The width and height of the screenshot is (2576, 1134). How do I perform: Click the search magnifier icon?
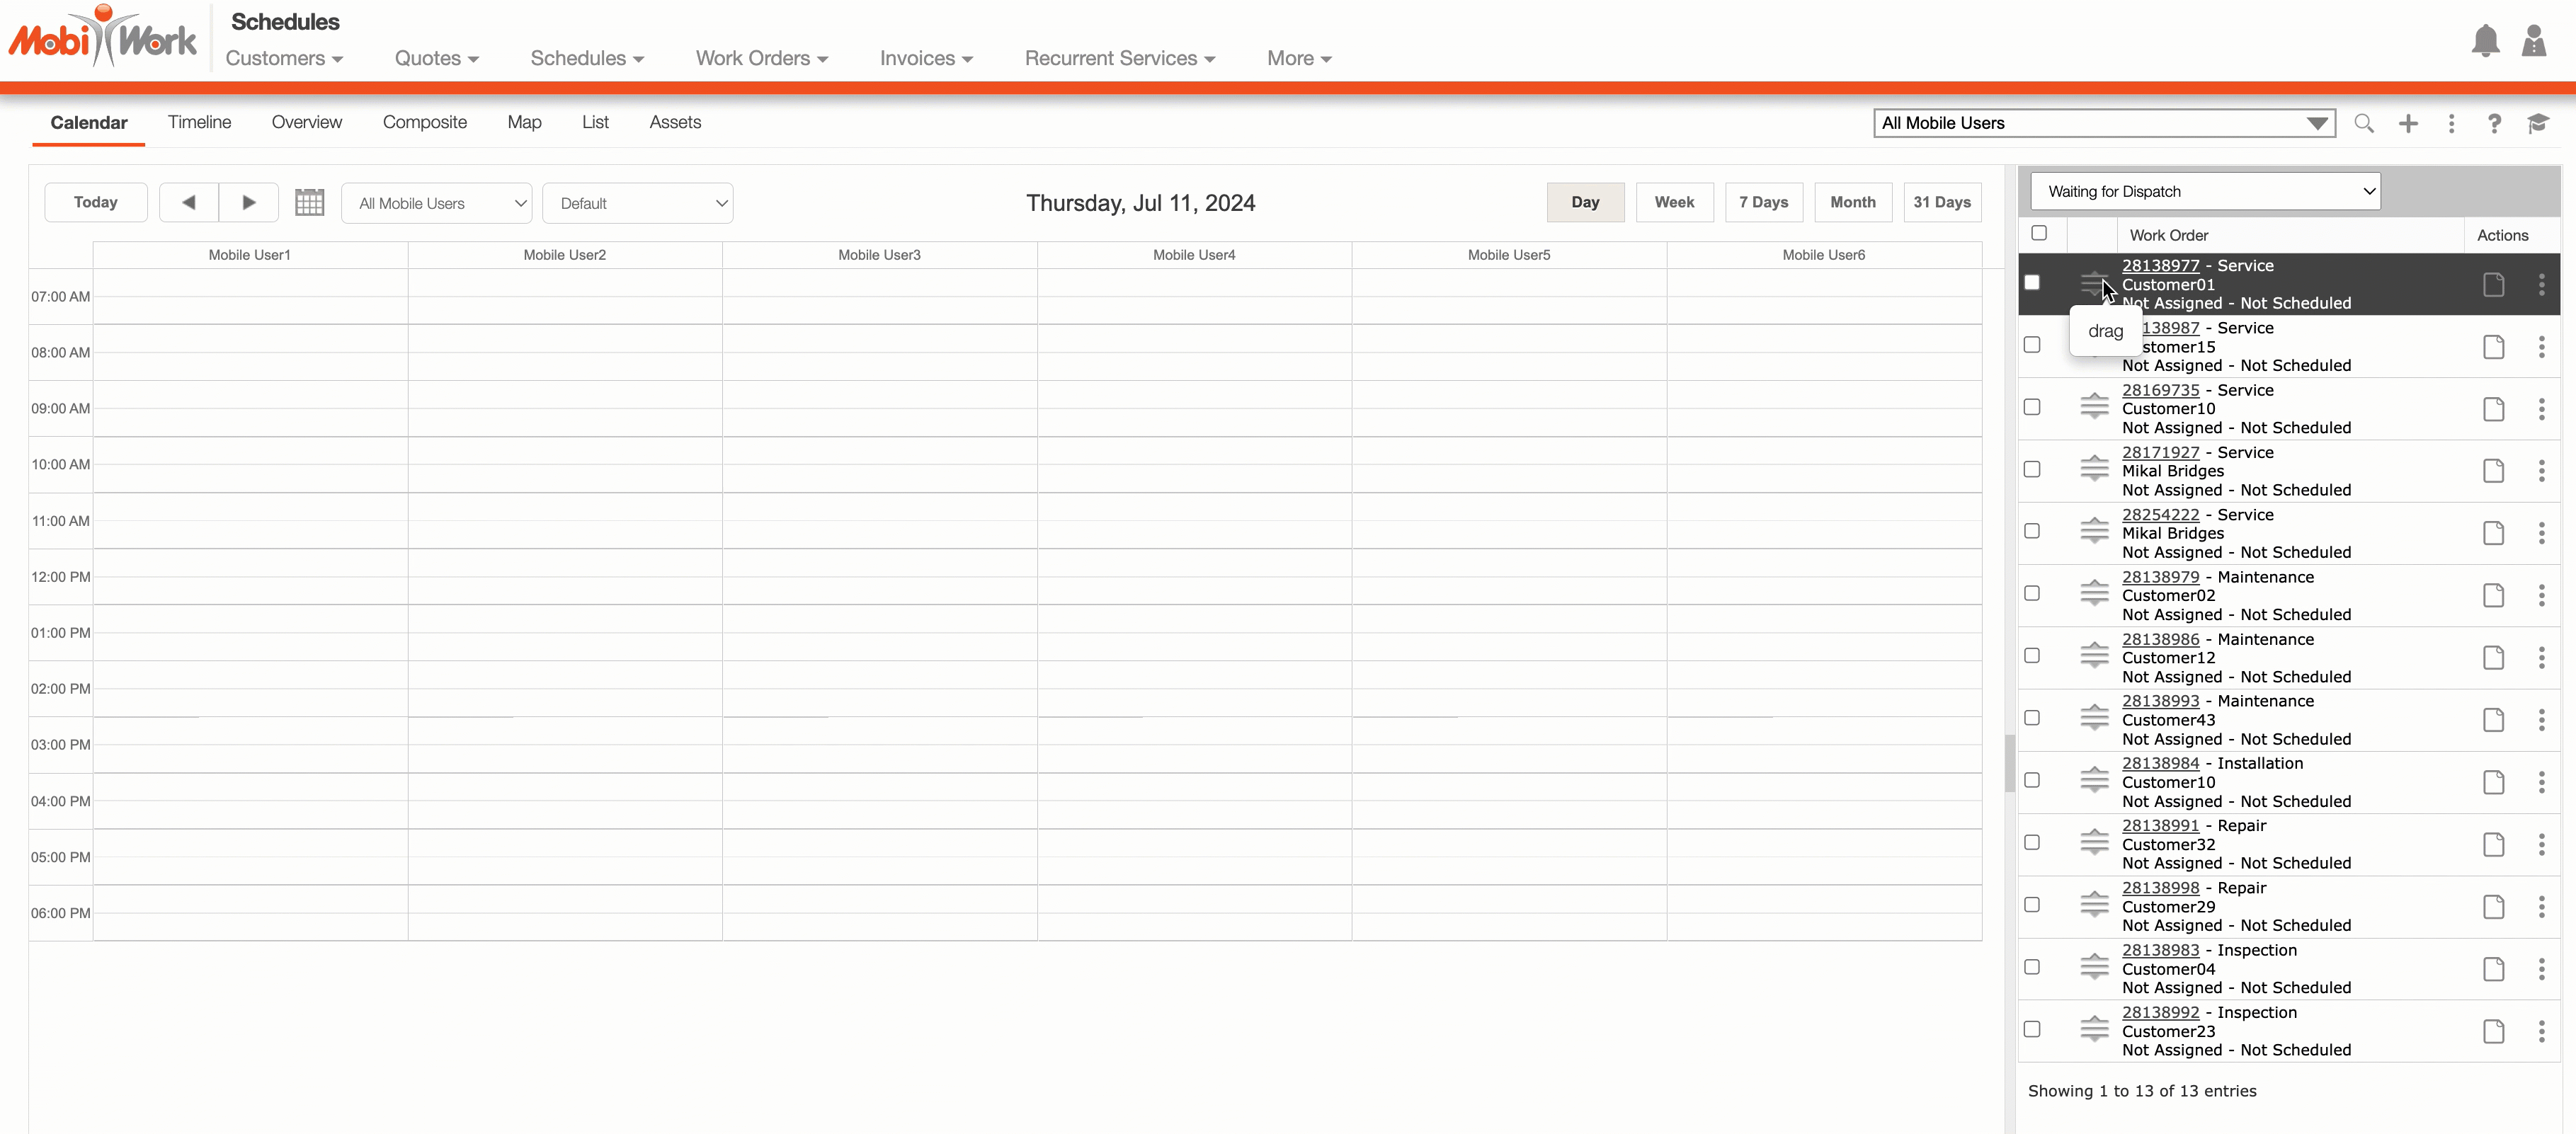point(2363,123)
